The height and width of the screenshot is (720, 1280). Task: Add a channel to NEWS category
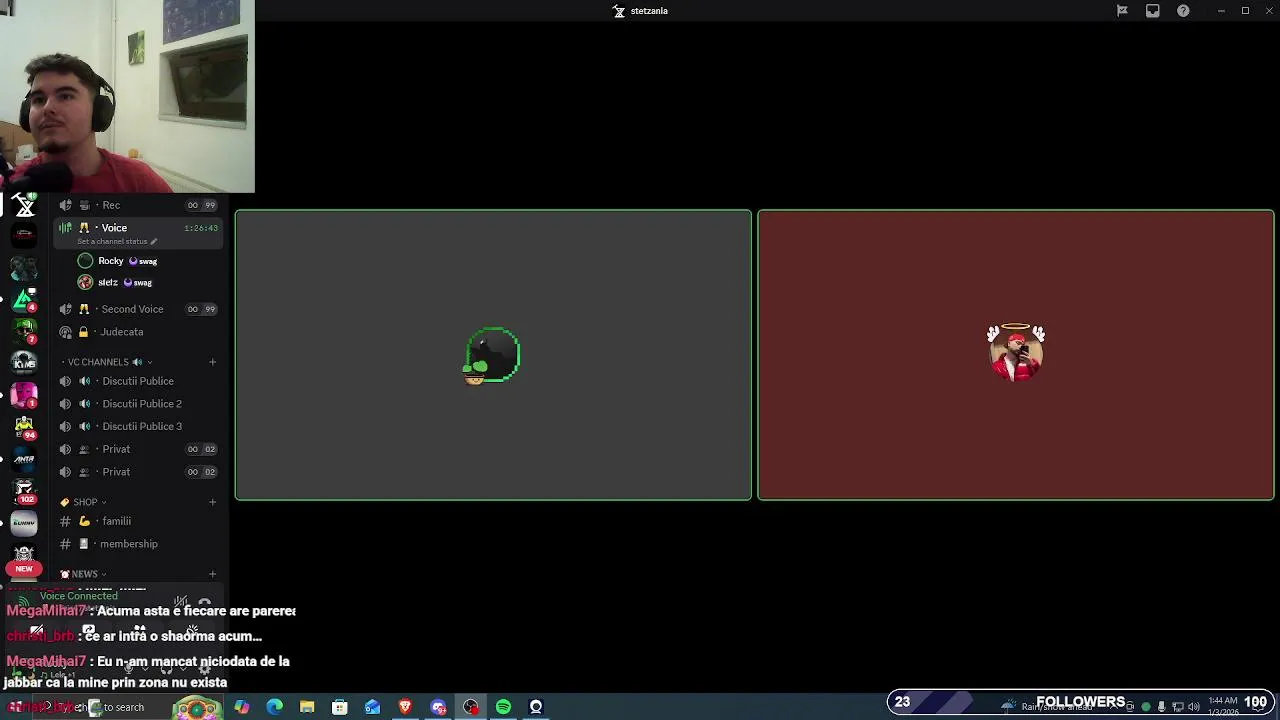coord(212,574)
